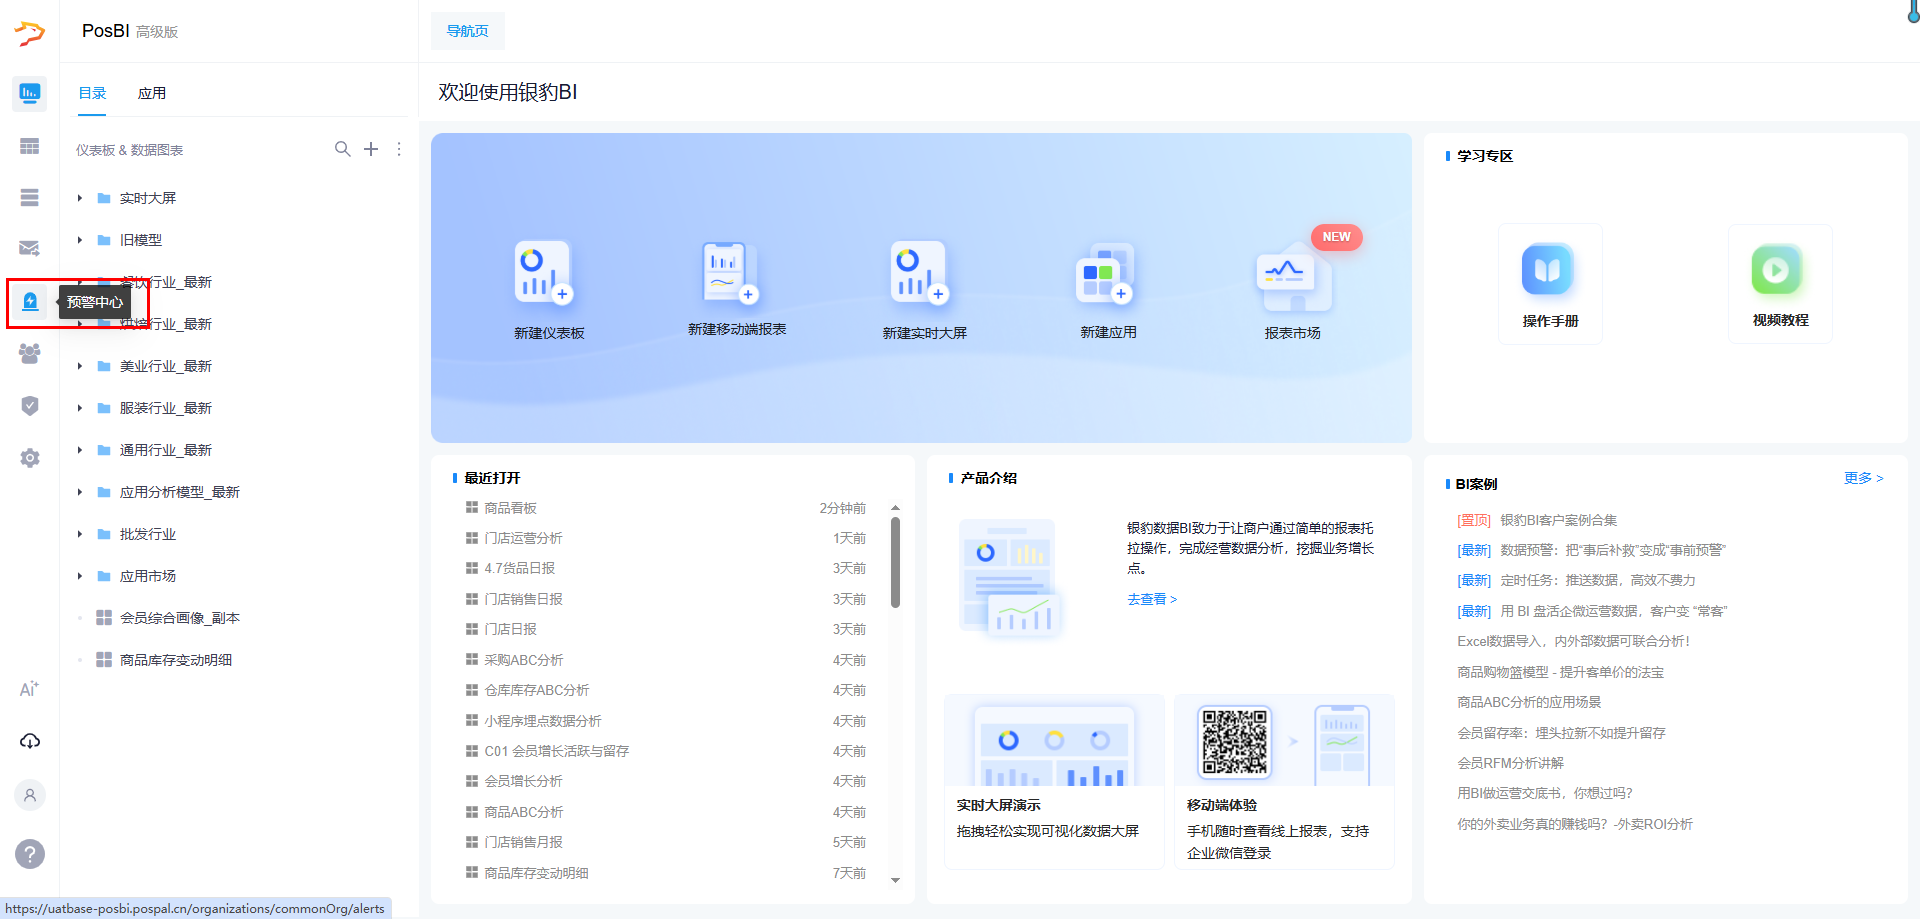Open the search icon above the folder list
This screenshot has height=919, width=1920.
coord(343,149)
